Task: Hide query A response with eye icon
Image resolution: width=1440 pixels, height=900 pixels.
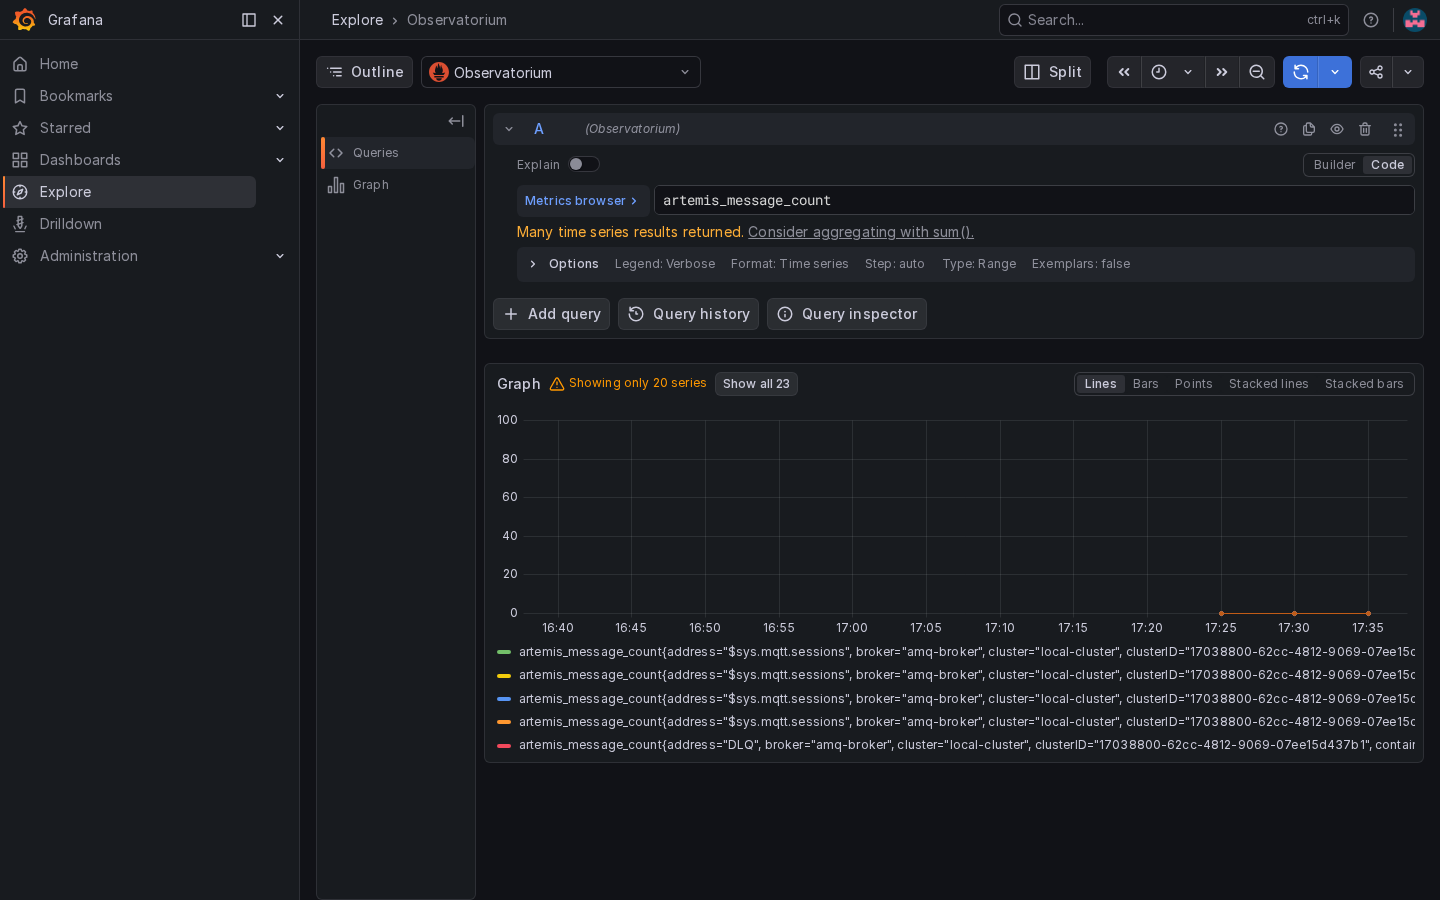Action: pos(1337,129)
